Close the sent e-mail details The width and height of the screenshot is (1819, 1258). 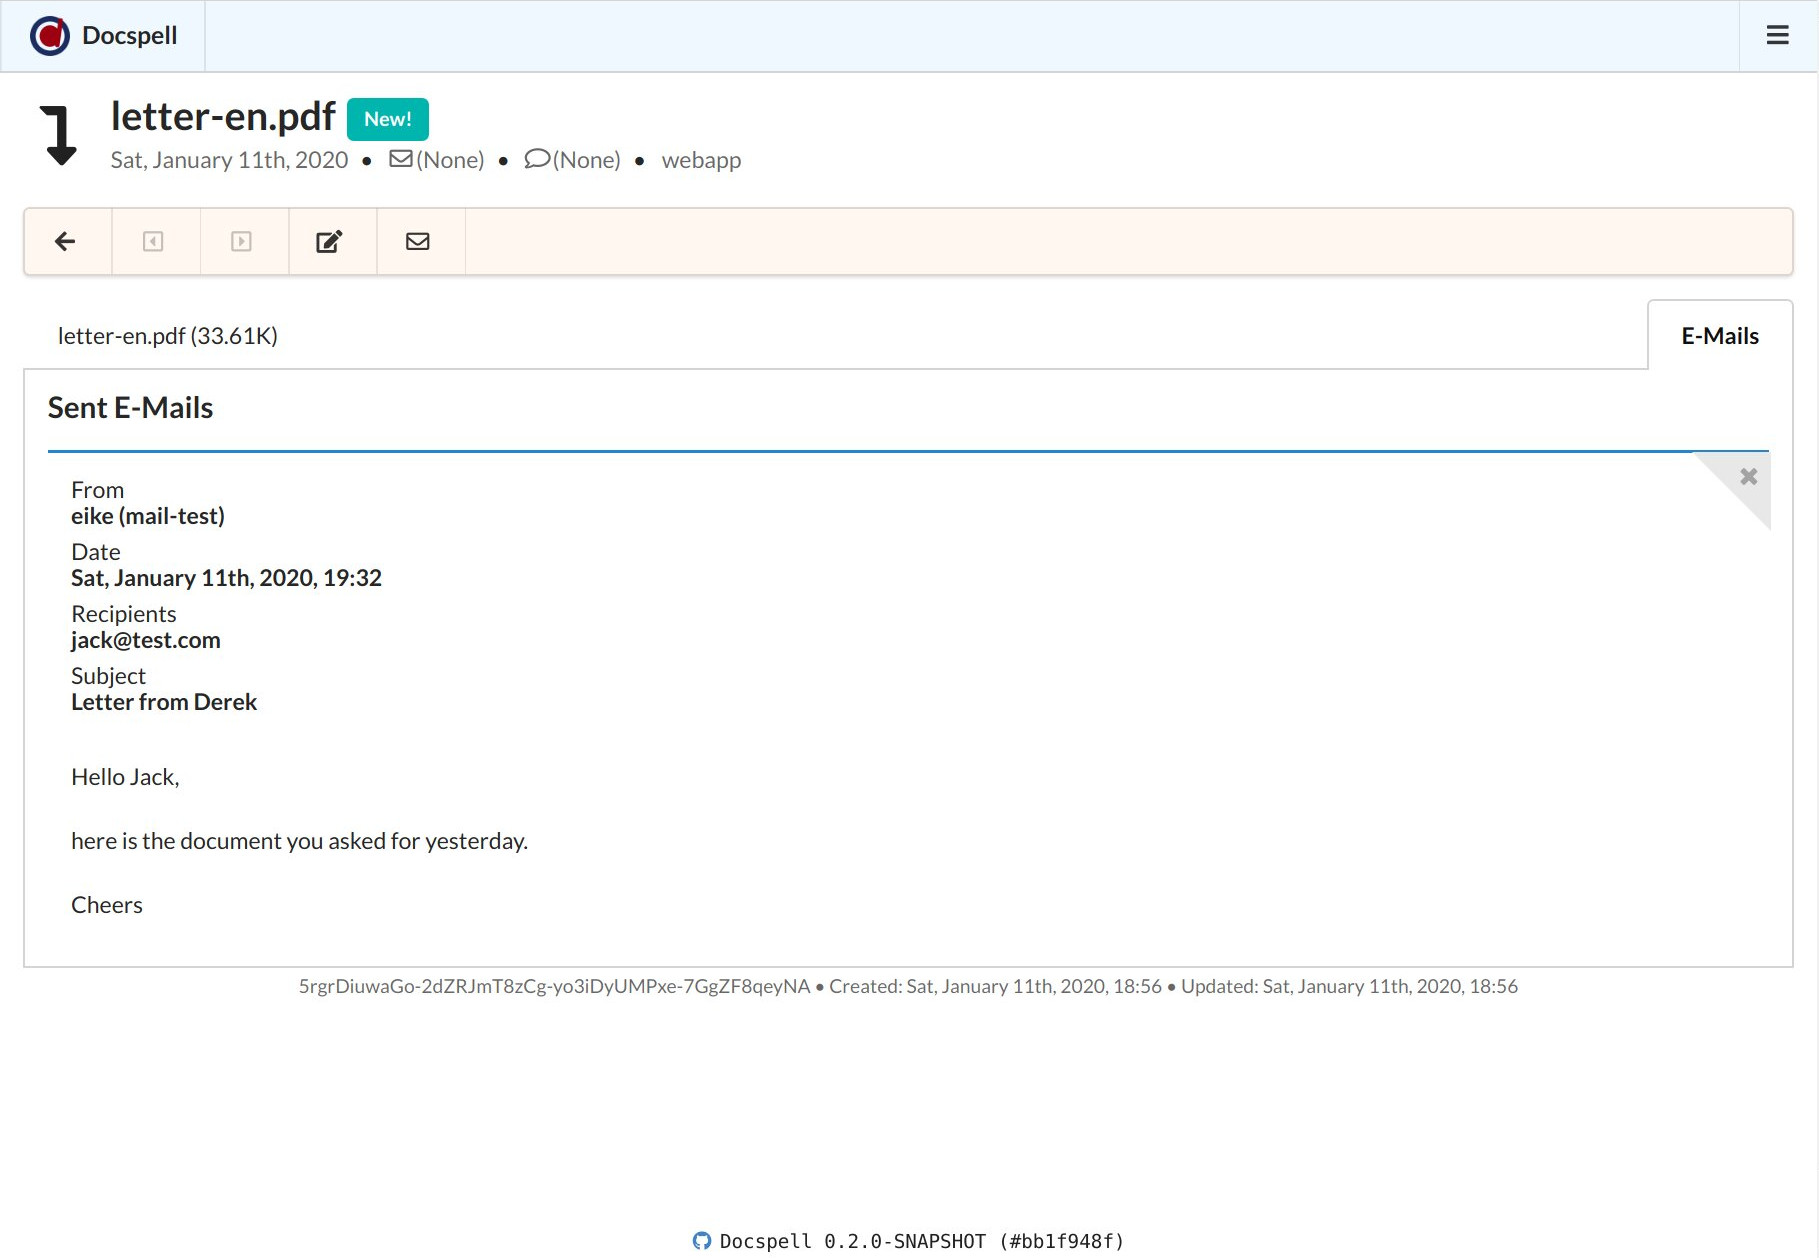[x=1748, y=477]
